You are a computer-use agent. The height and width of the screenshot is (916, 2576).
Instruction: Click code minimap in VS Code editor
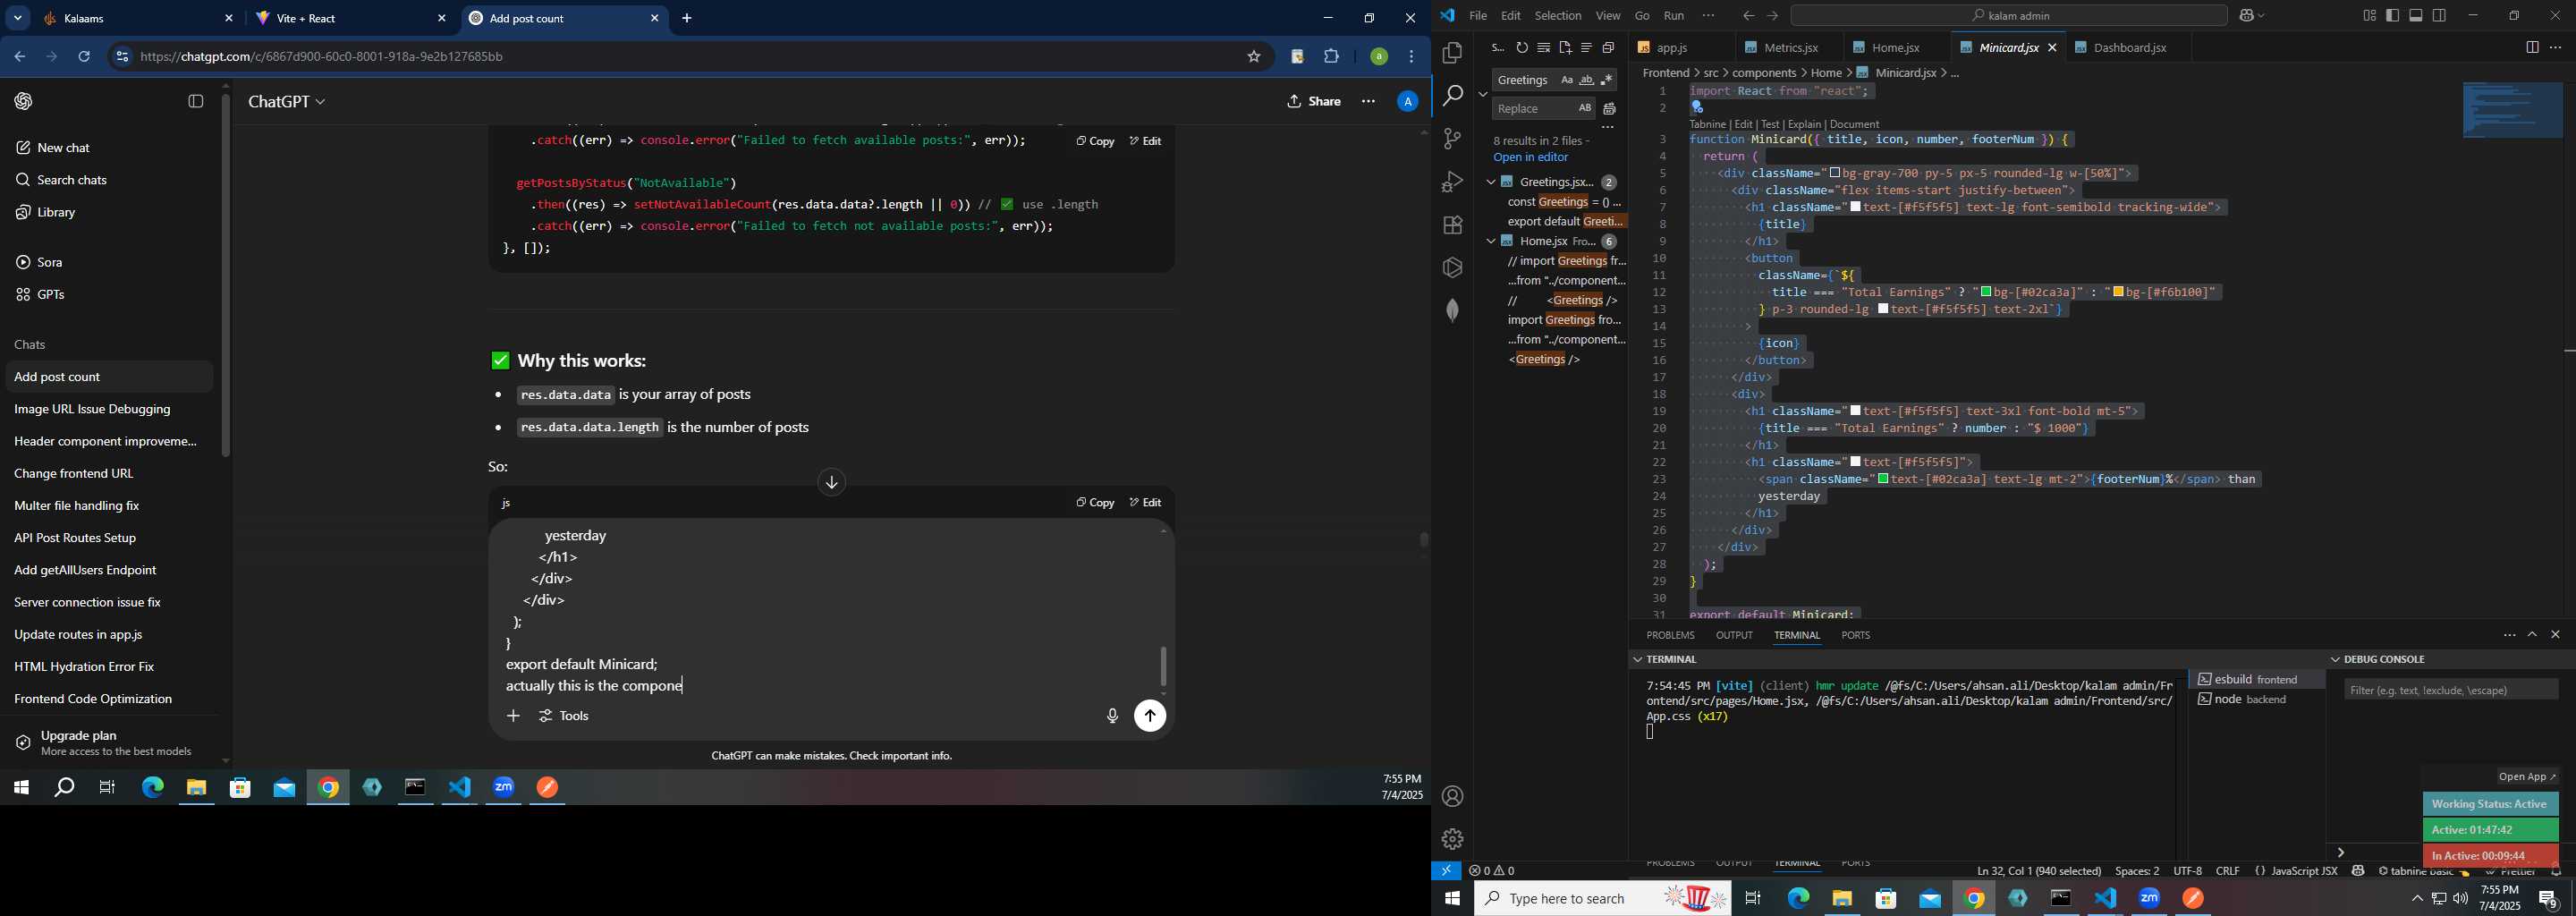pyautogui.click(x=2512, y=110)
